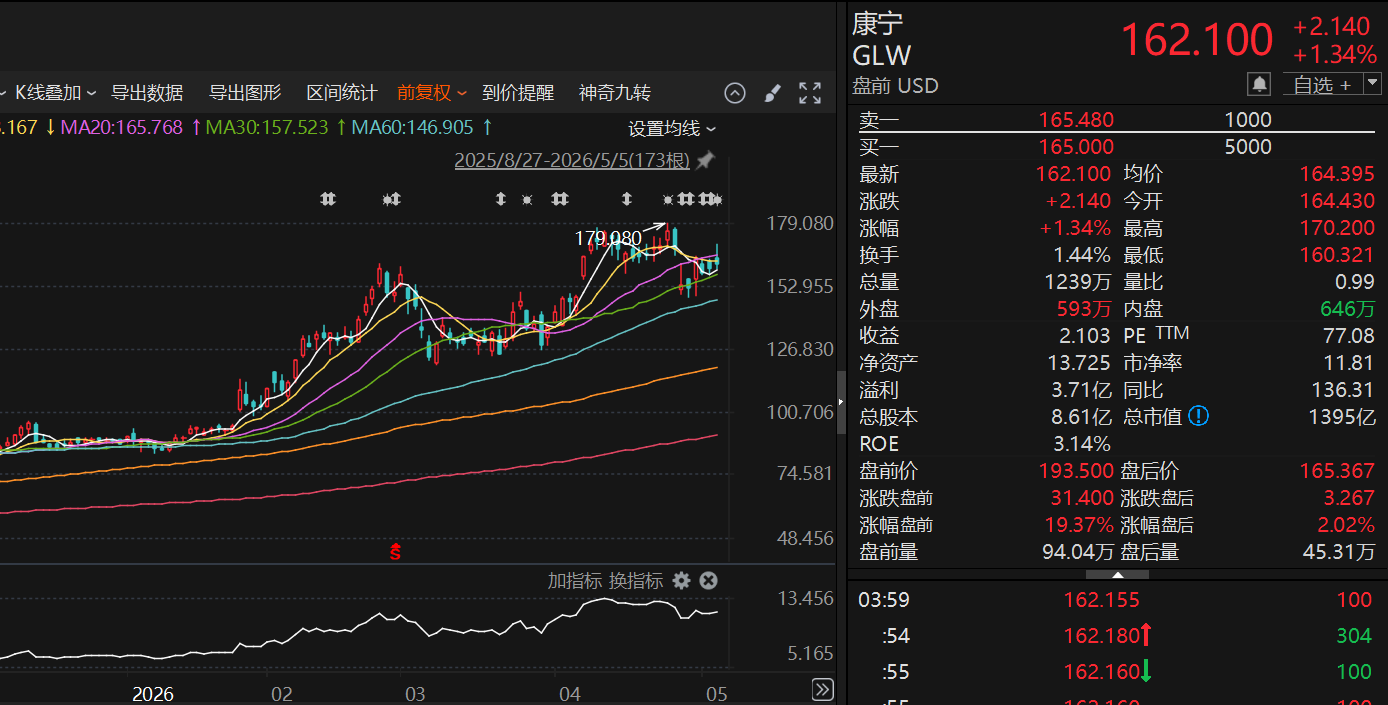Screen dimensions: 1388x705
Task: Click the 152.955 price axis label
Action: [799, 287]
